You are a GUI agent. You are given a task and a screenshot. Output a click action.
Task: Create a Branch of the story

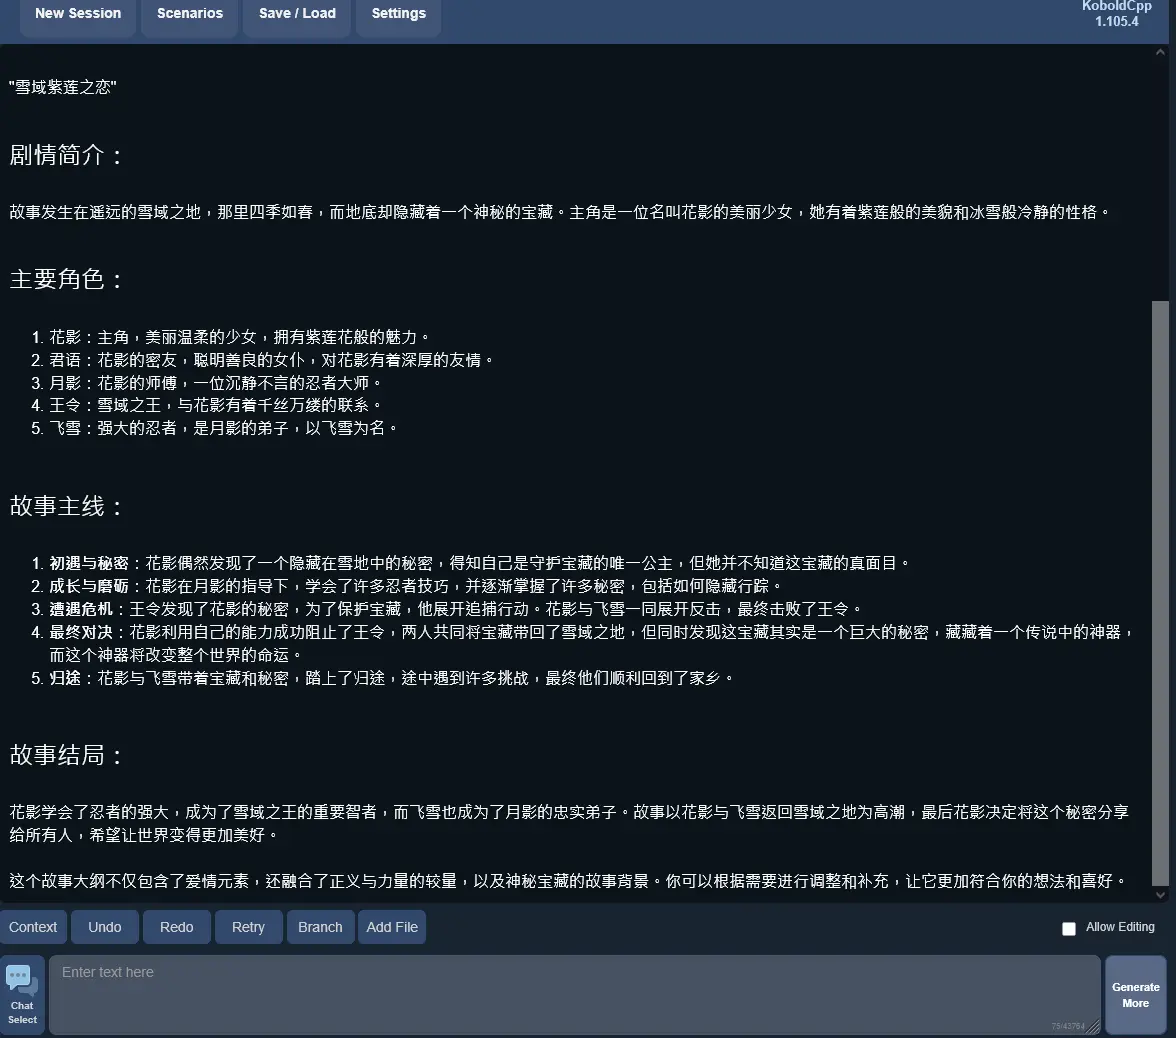click(x=320, y=927)
